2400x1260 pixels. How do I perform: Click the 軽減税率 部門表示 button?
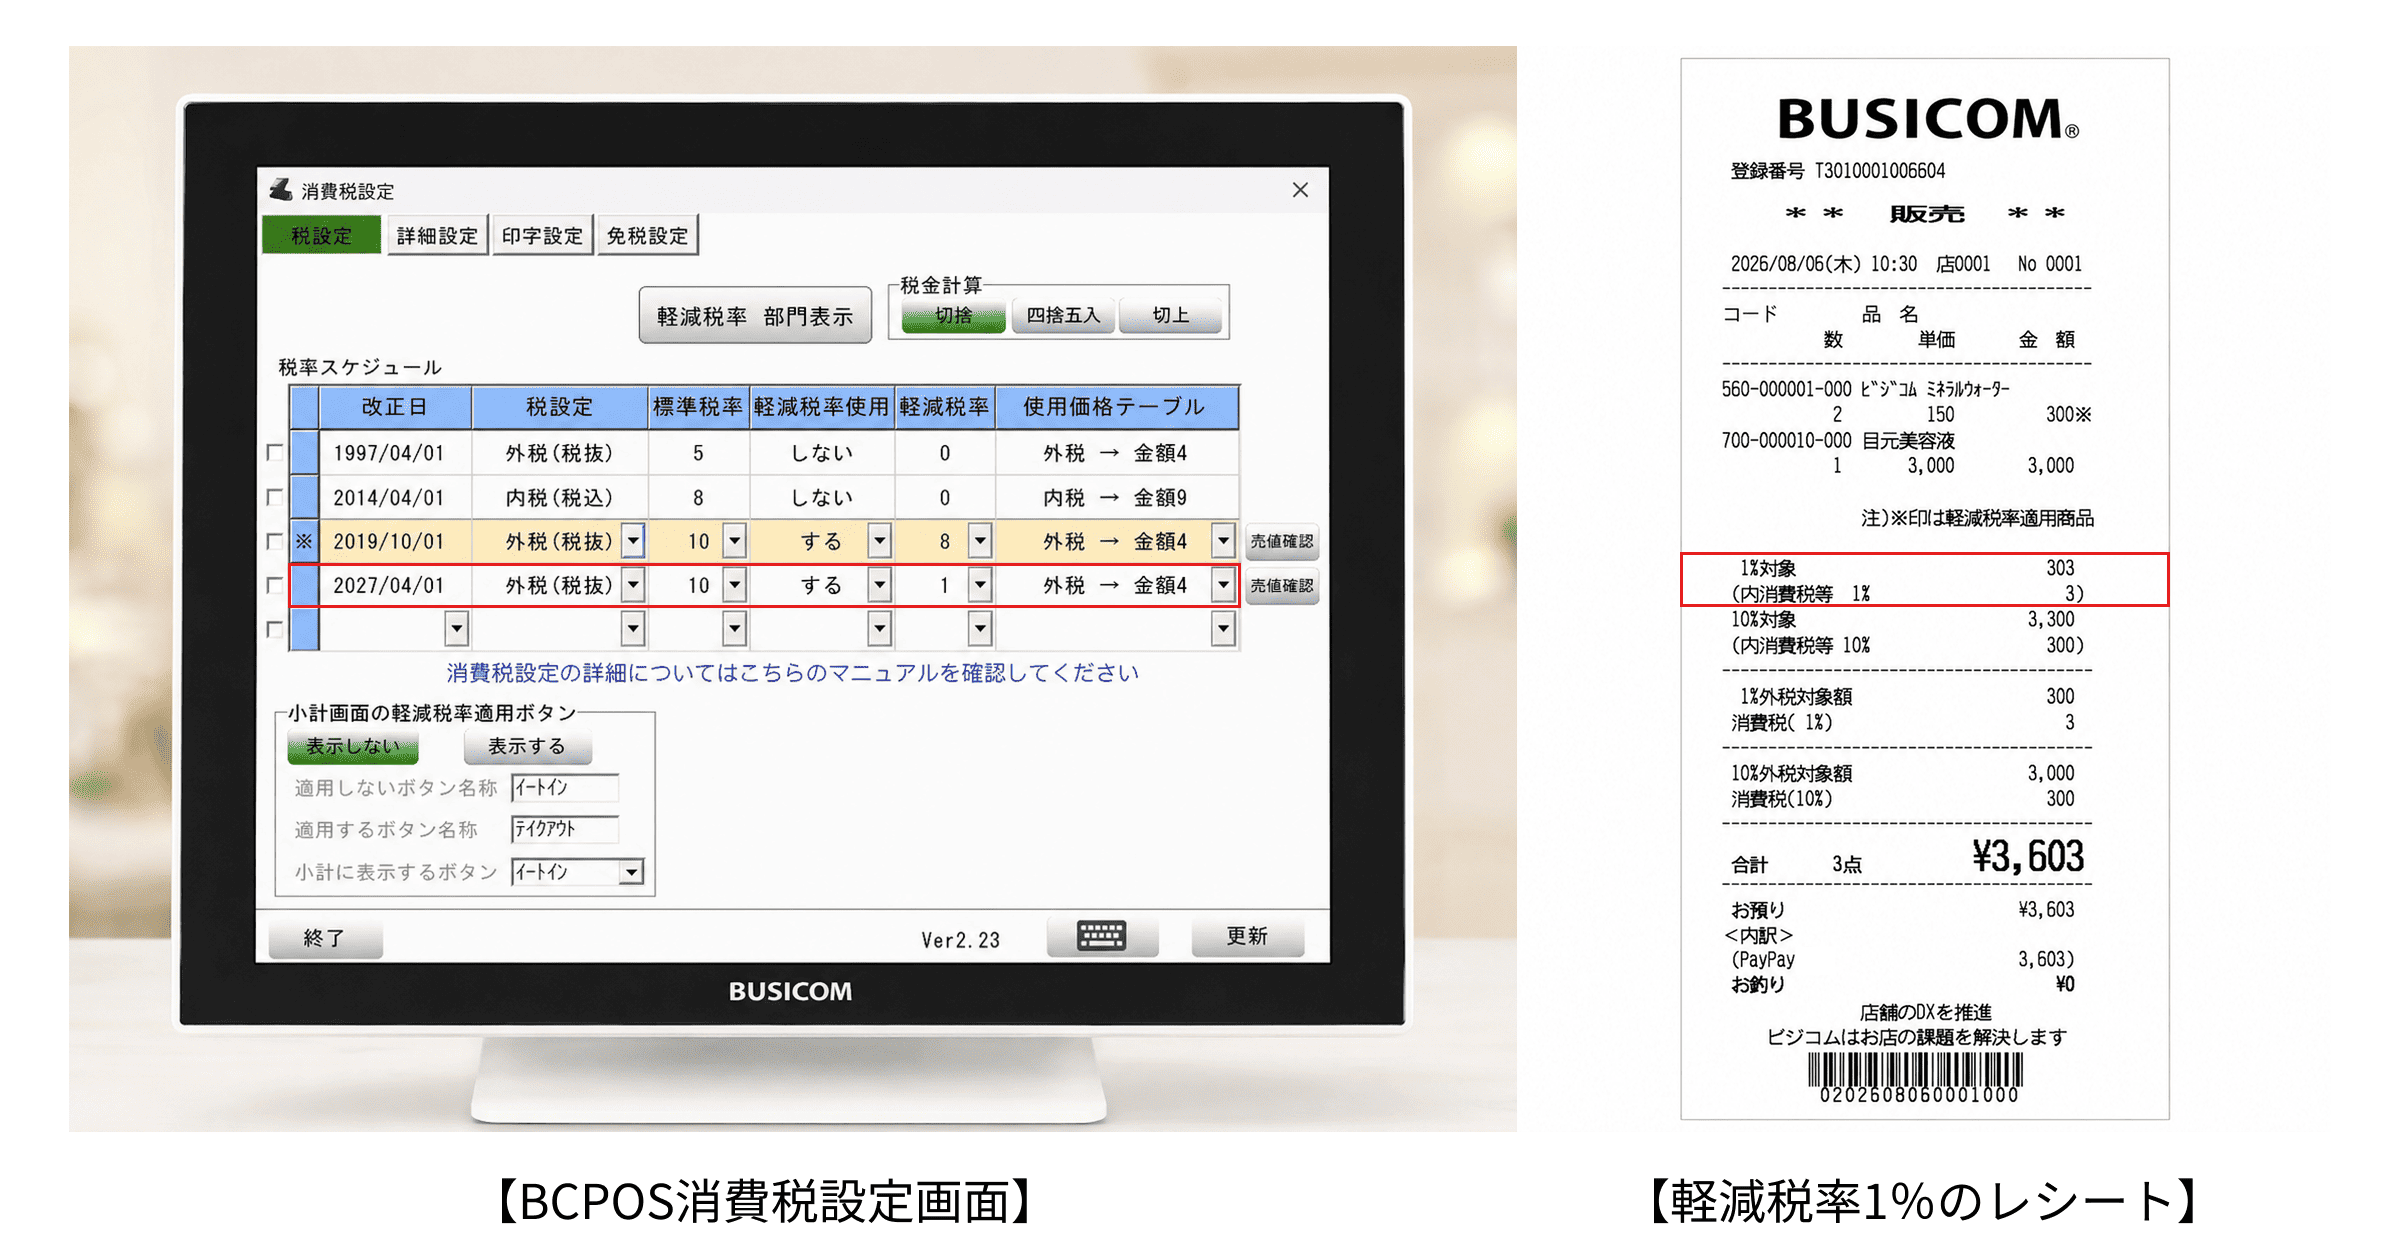point(755,316)
